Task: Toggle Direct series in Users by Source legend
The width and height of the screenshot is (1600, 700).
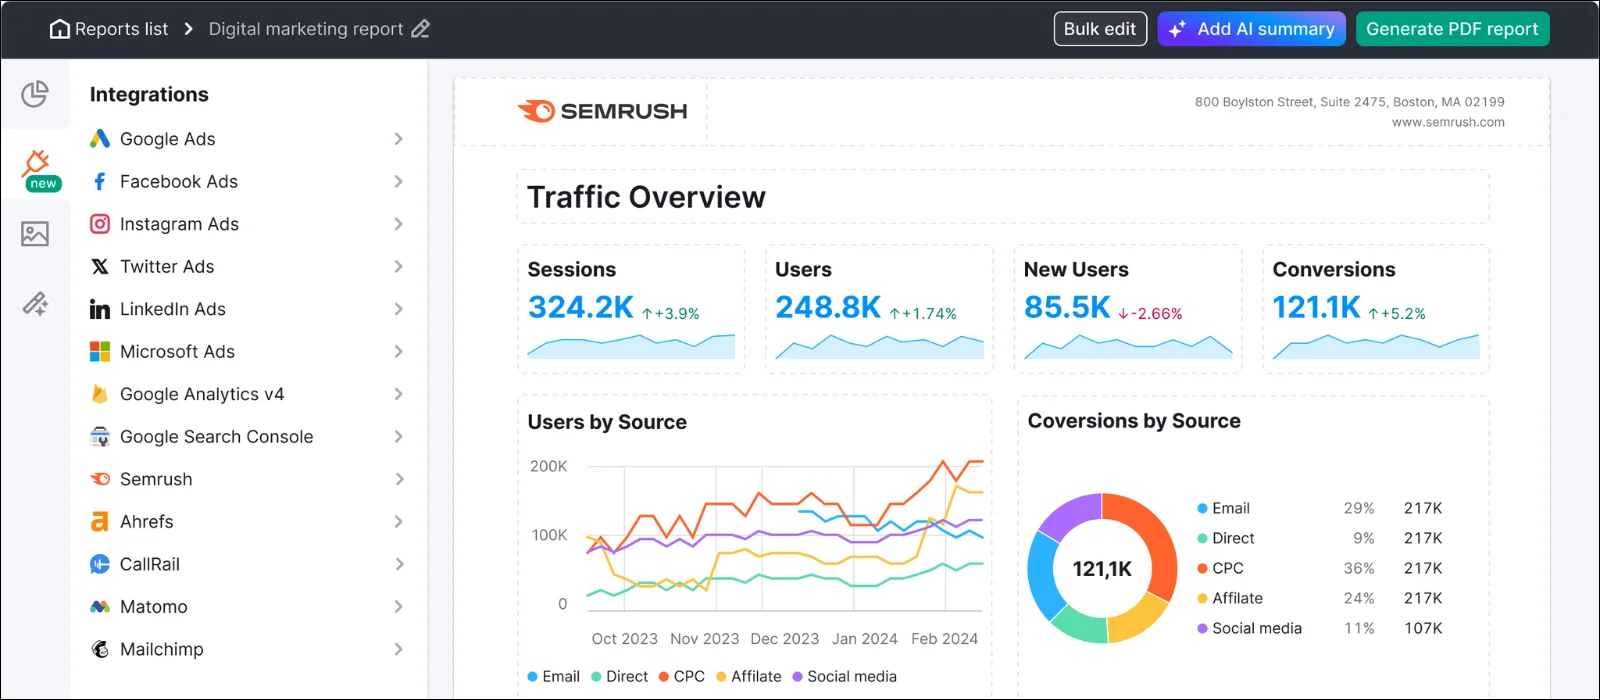Action: [619, 677]
